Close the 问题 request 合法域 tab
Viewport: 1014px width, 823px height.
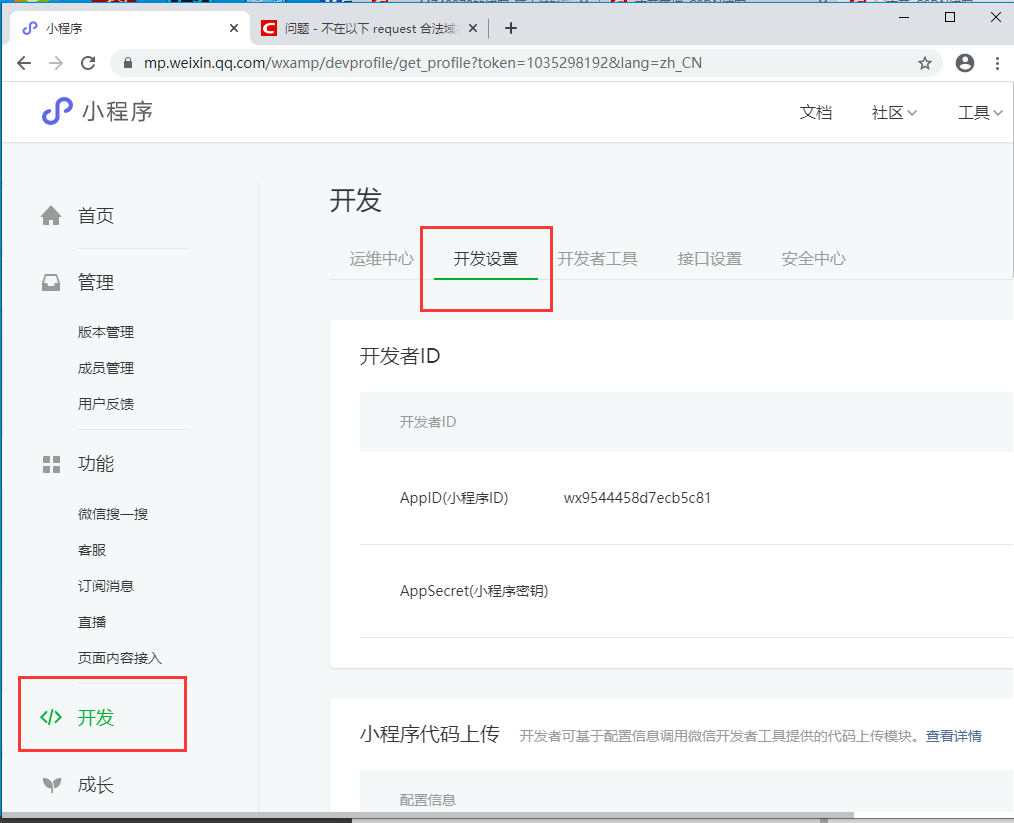coord(473,28)
